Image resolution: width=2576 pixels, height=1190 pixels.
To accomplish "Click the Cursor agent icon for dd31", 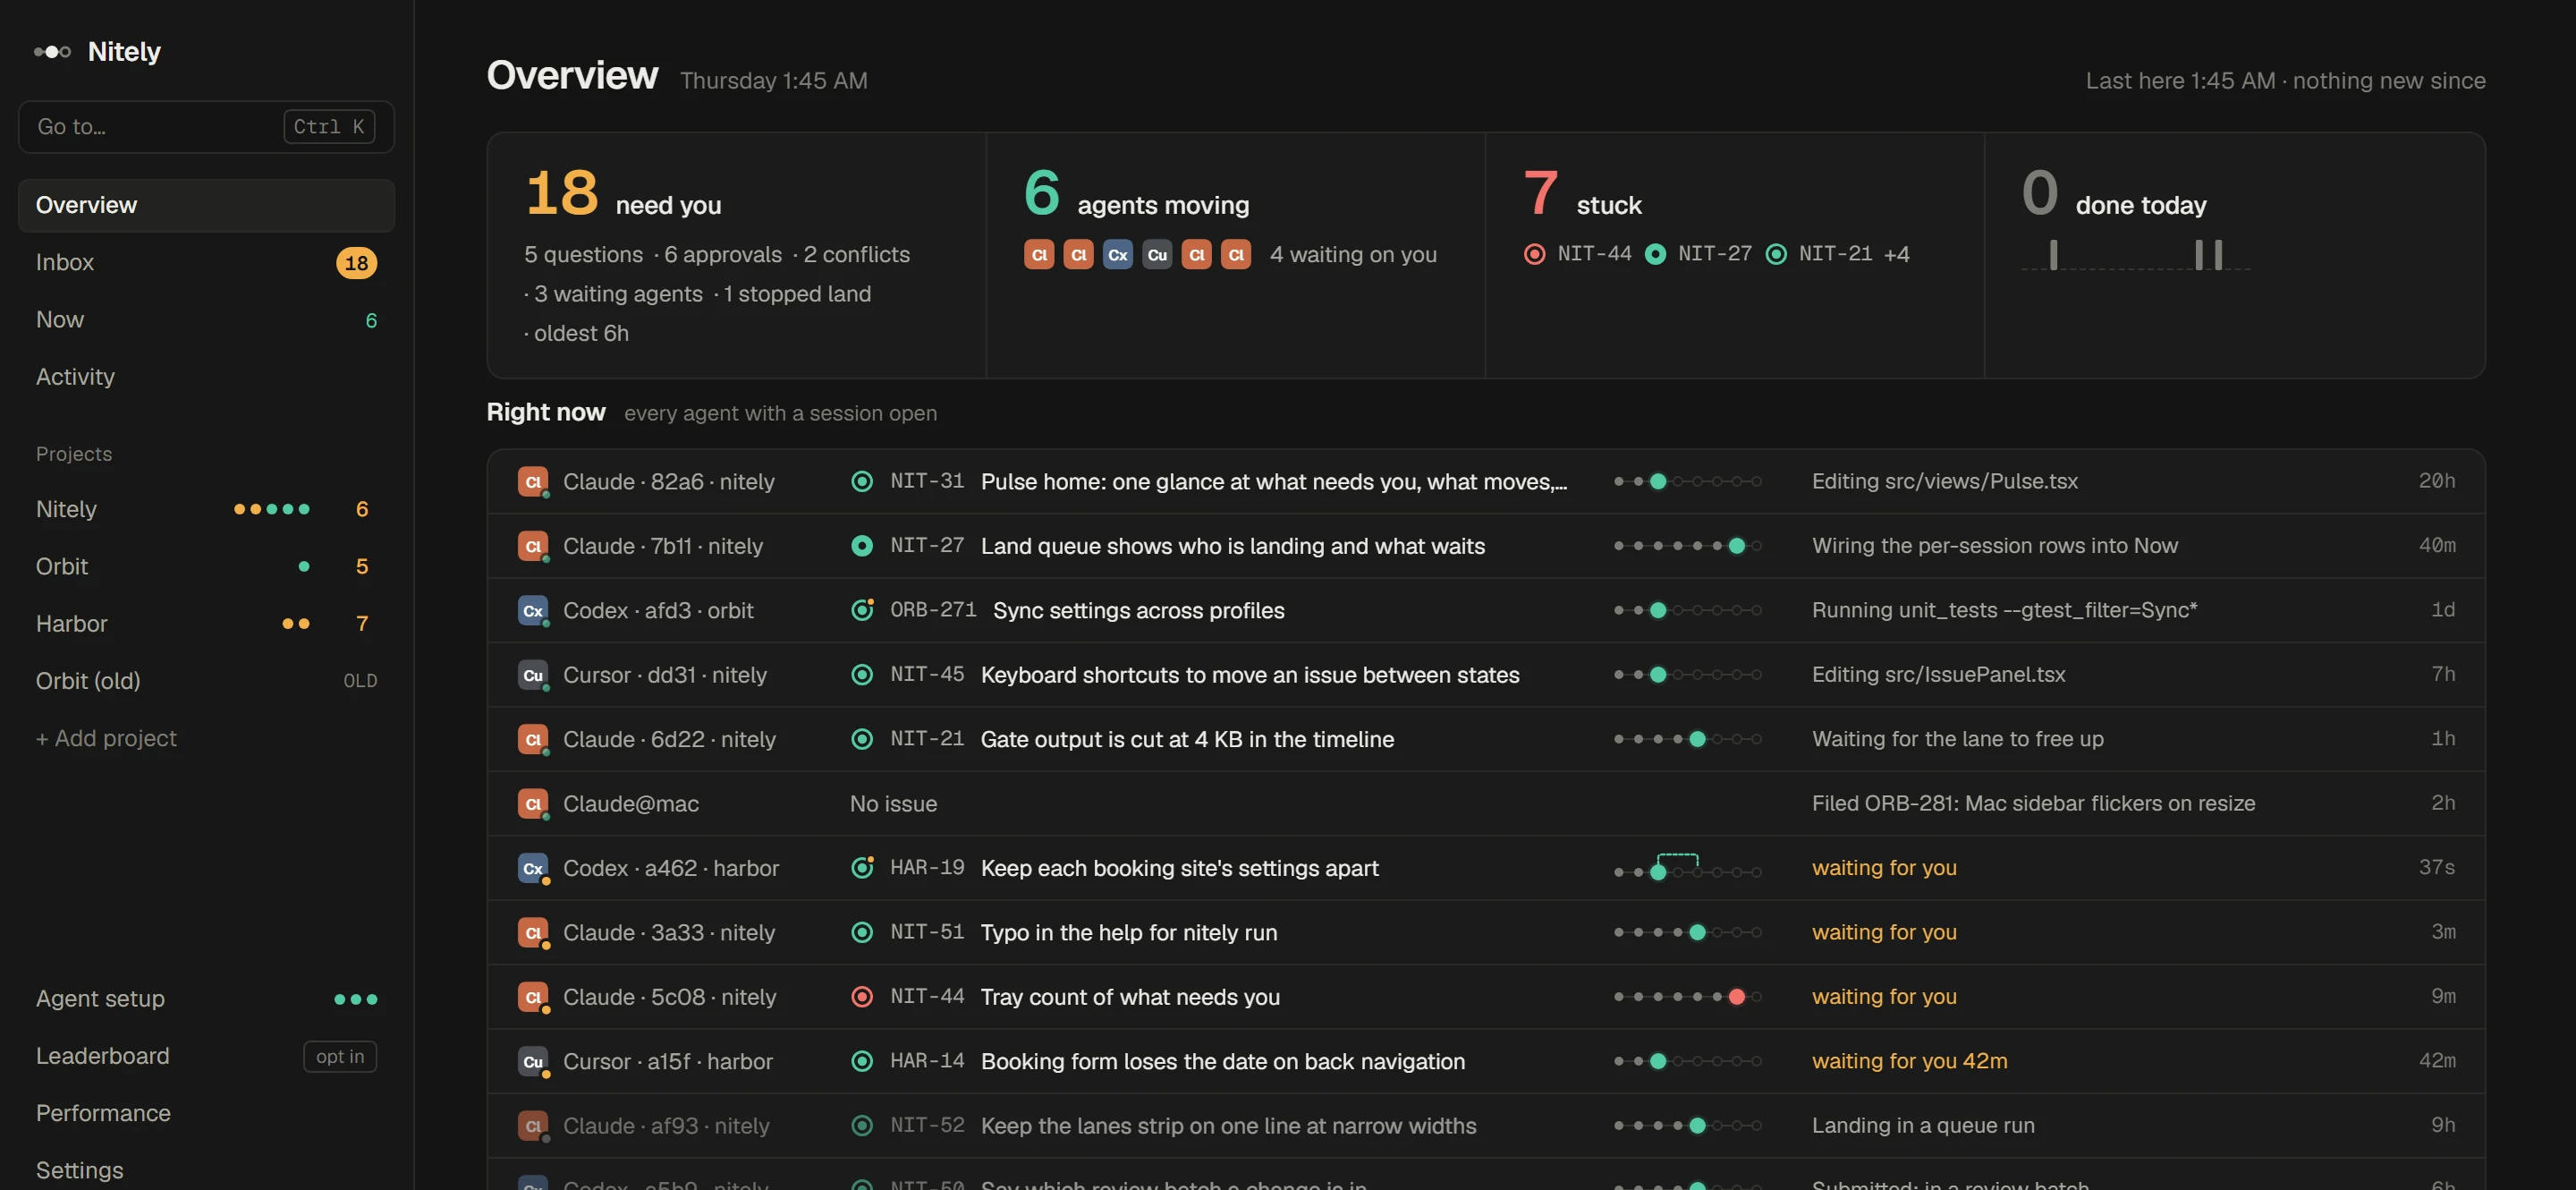I will pos(533,675).
